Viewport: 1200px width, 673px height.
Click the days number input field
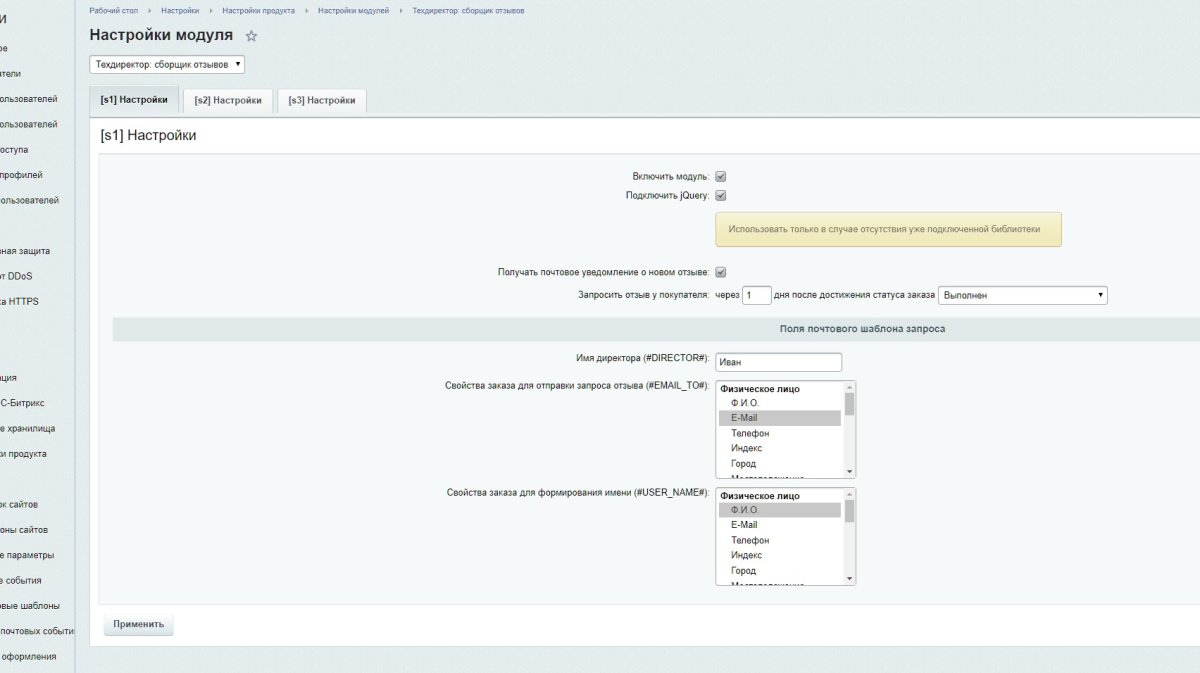click(x=756, y=295)
